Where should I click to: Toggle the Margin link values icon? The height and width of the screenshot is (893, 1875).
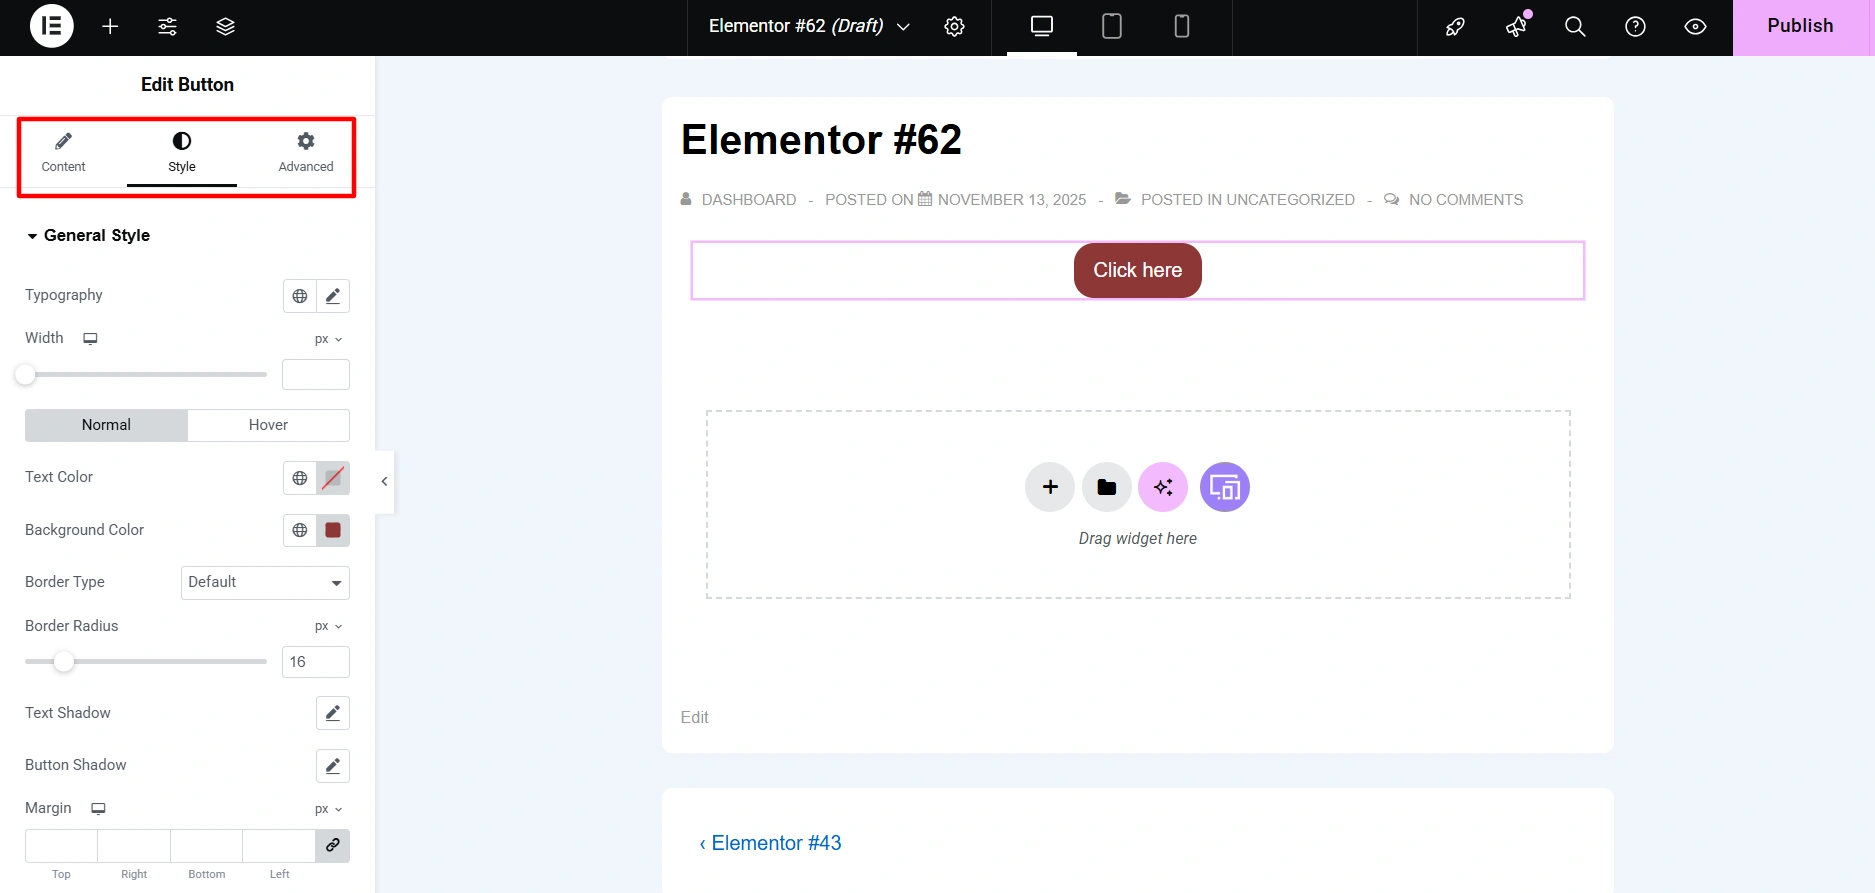(x=333, y=846)
